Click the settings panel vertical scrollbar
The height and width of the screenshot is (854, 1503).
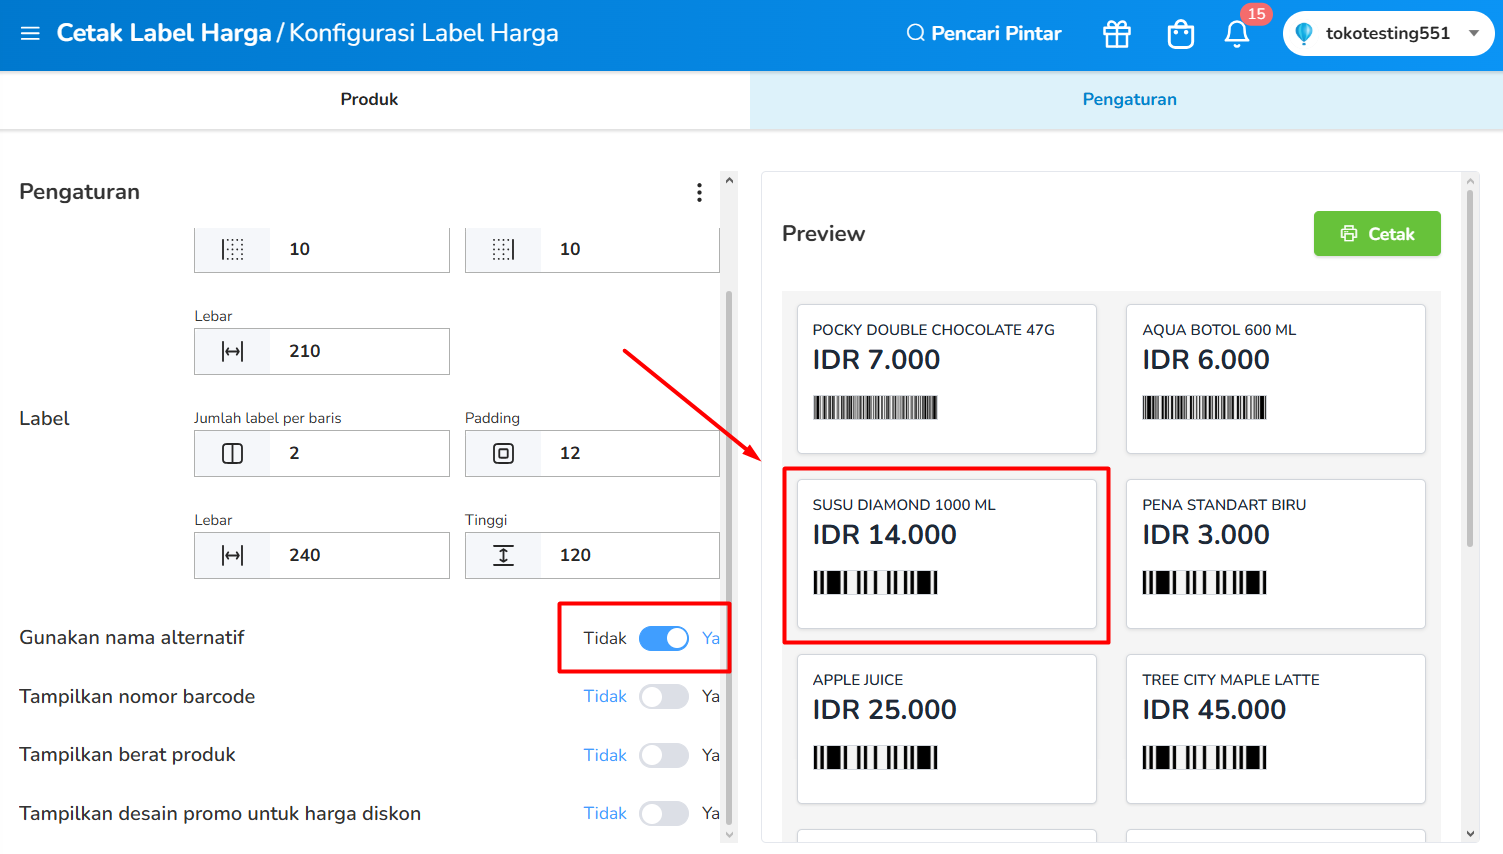[729, 556]
